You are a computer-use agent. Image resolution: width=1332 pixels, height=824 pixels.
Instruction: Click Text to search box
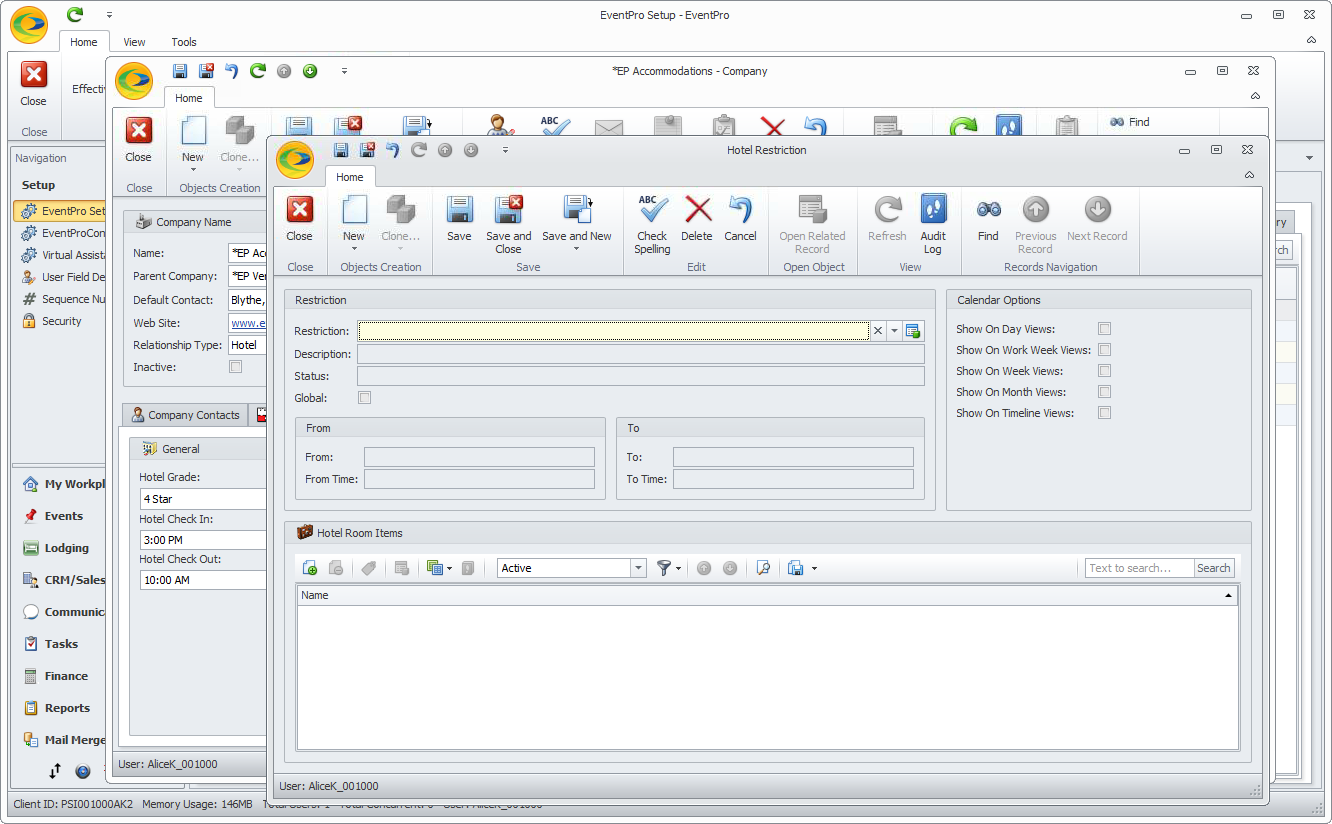[1140, 568]
